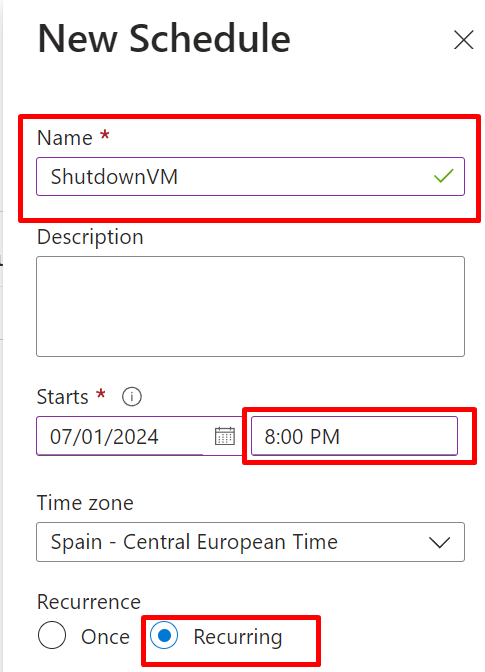Open the calendar date picker icon
The width and height of the screenshot is (485, 672).
[x=225, y=436]
